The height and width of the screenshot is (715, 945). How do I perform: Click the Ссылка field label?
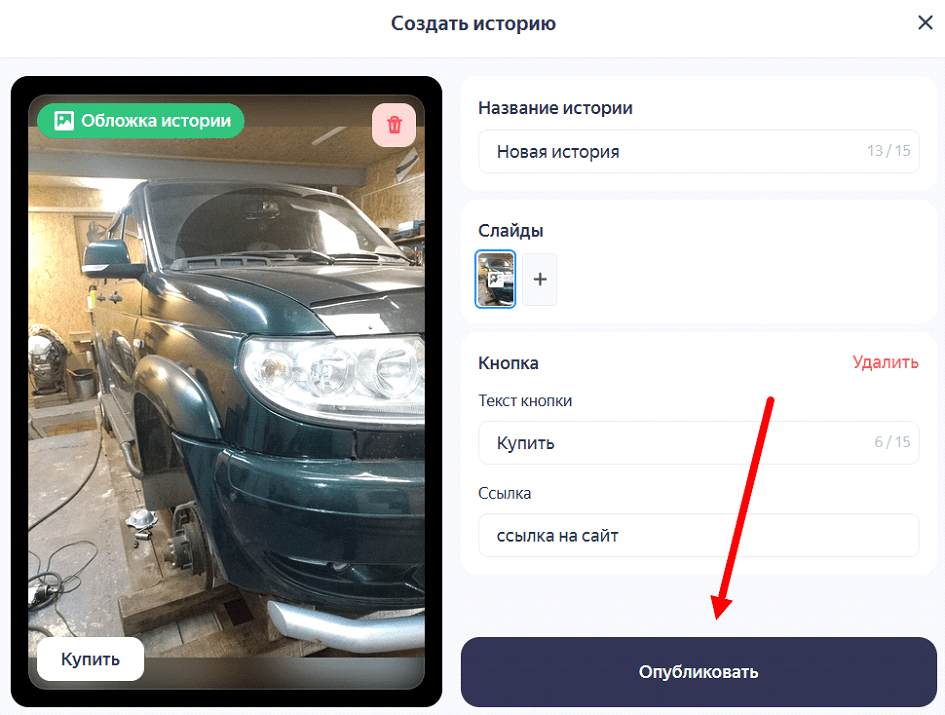coord(504,493)
